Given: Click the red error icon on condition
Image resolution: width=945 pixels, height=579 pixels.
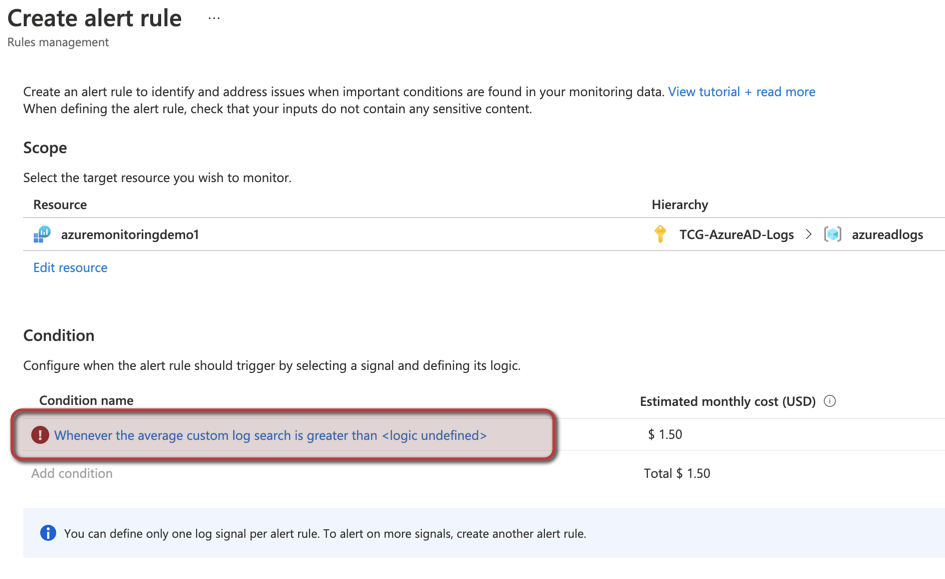Looking at the screenshot, I should (x=40, y=435).
